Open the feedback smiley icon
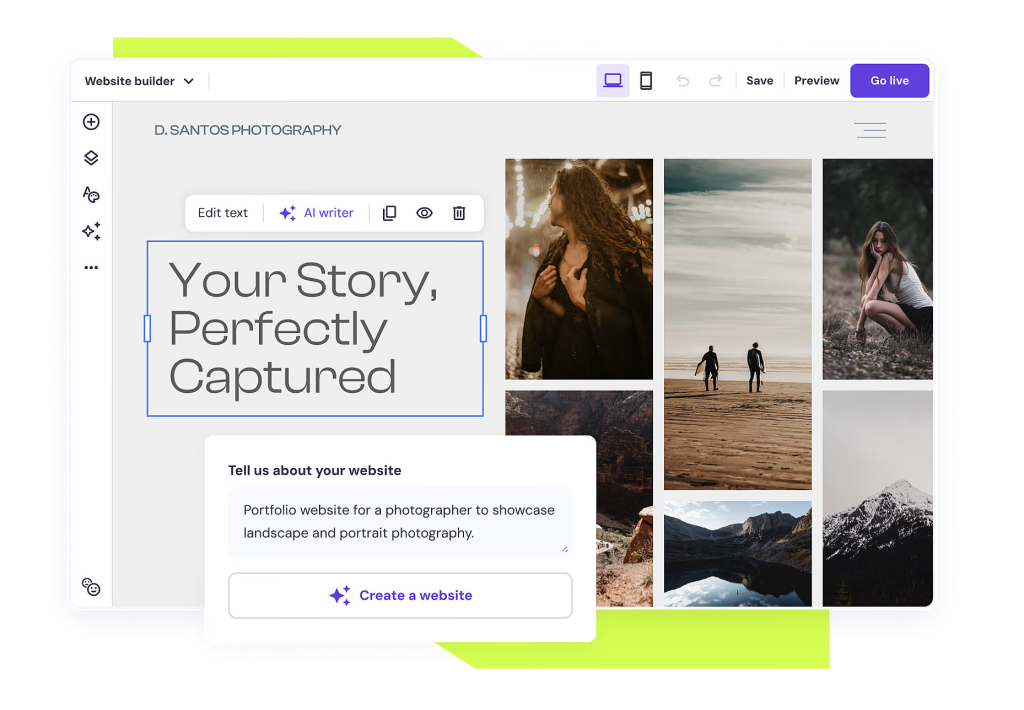Viewport: 1024px width, 710px height. click(x=91, y=587)
